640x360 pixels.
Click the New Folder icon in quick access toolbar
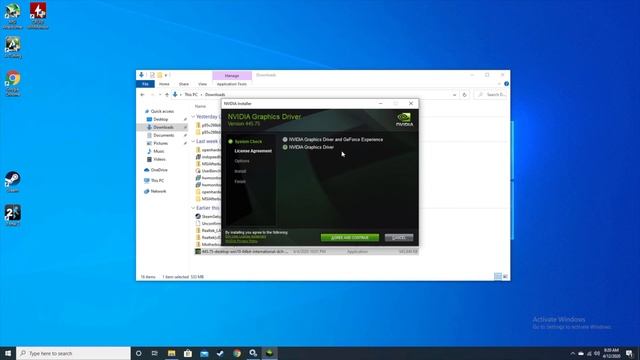point(160,75)
